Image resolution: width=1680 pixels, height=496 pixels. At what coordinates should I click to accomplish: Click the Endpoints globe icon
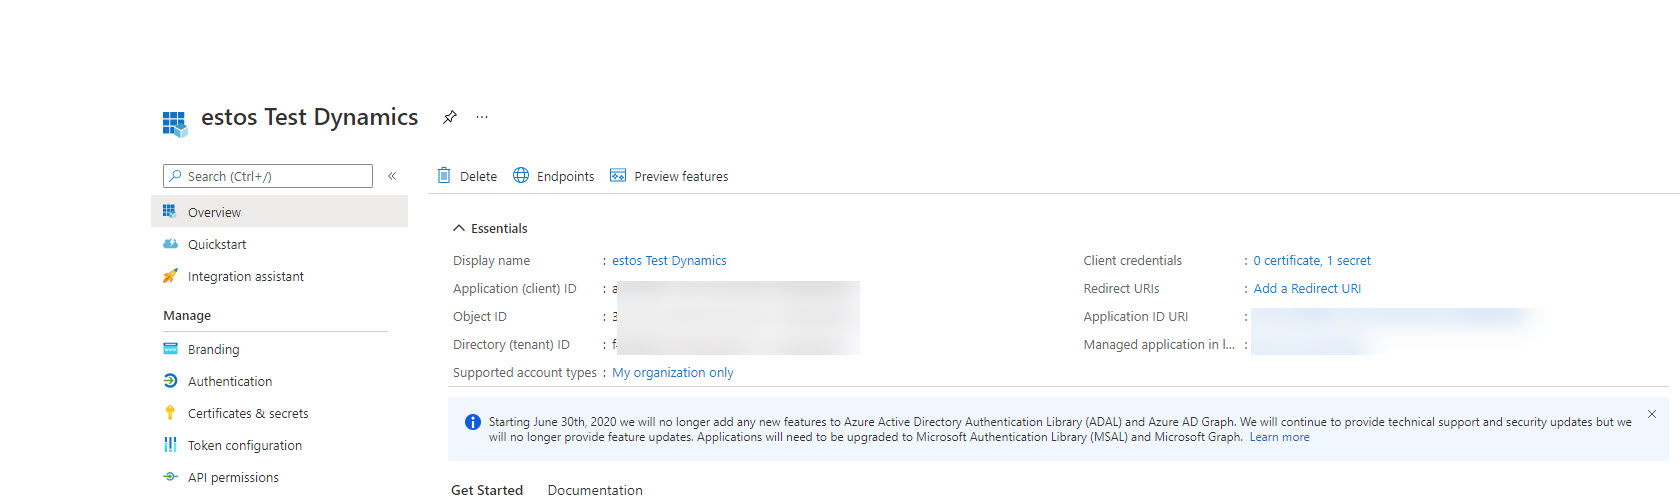[x=521, y=176]
